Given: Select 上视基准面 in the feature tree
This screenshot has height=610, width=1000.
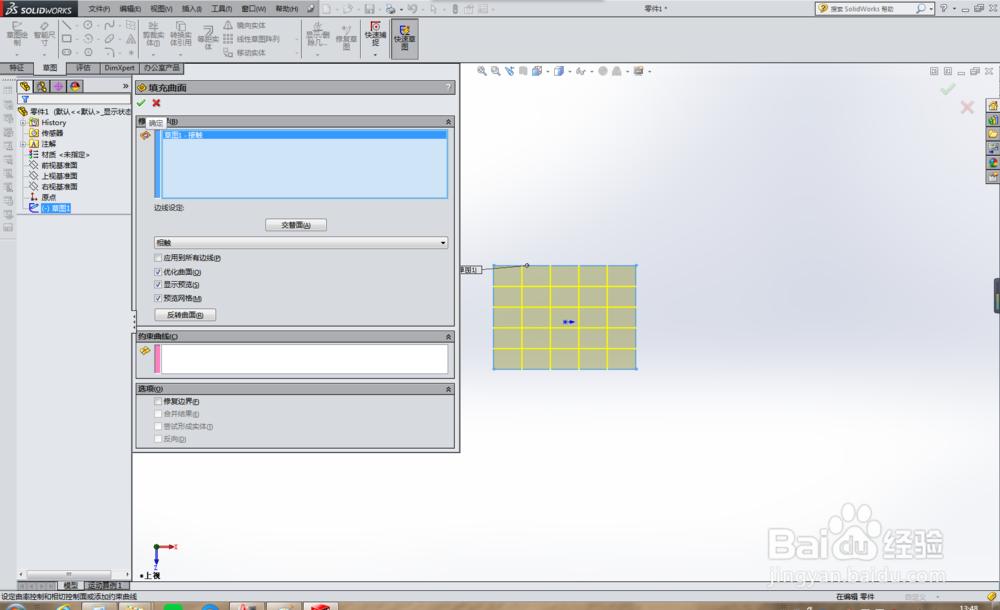Looking at the screenshot, I should 59,176.
